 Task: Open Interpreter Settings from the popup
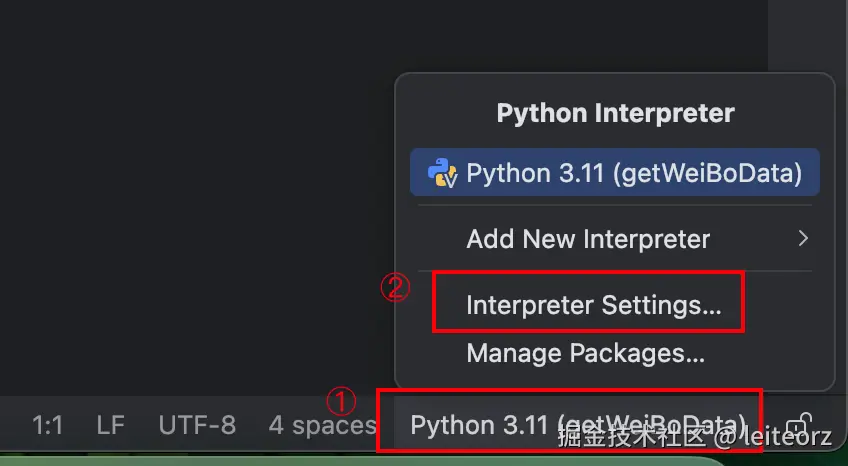593,305
